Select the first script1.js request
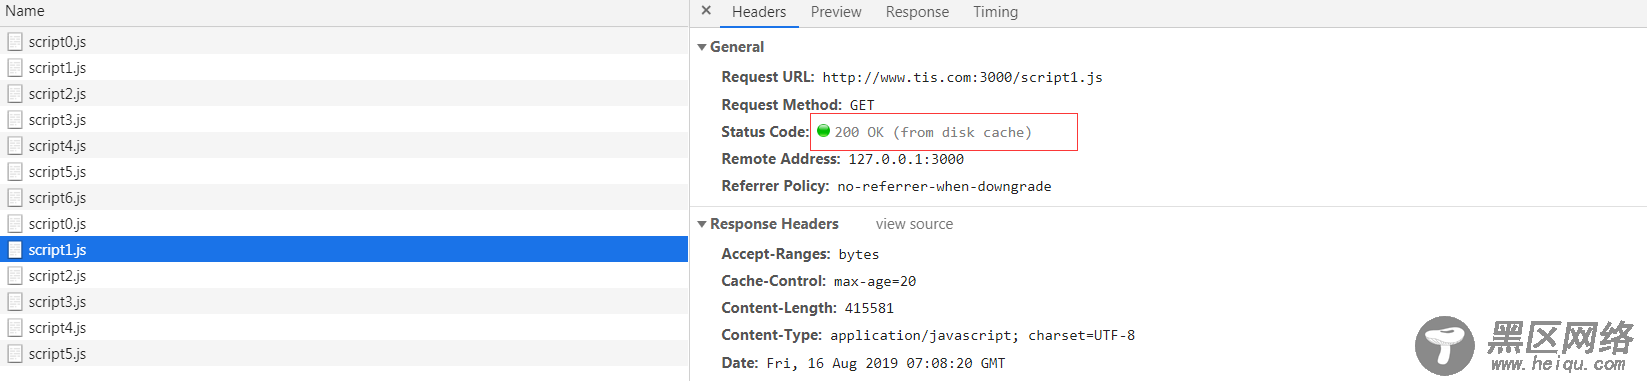This screenshot has height=381, width=1647. tap(344, 68)
